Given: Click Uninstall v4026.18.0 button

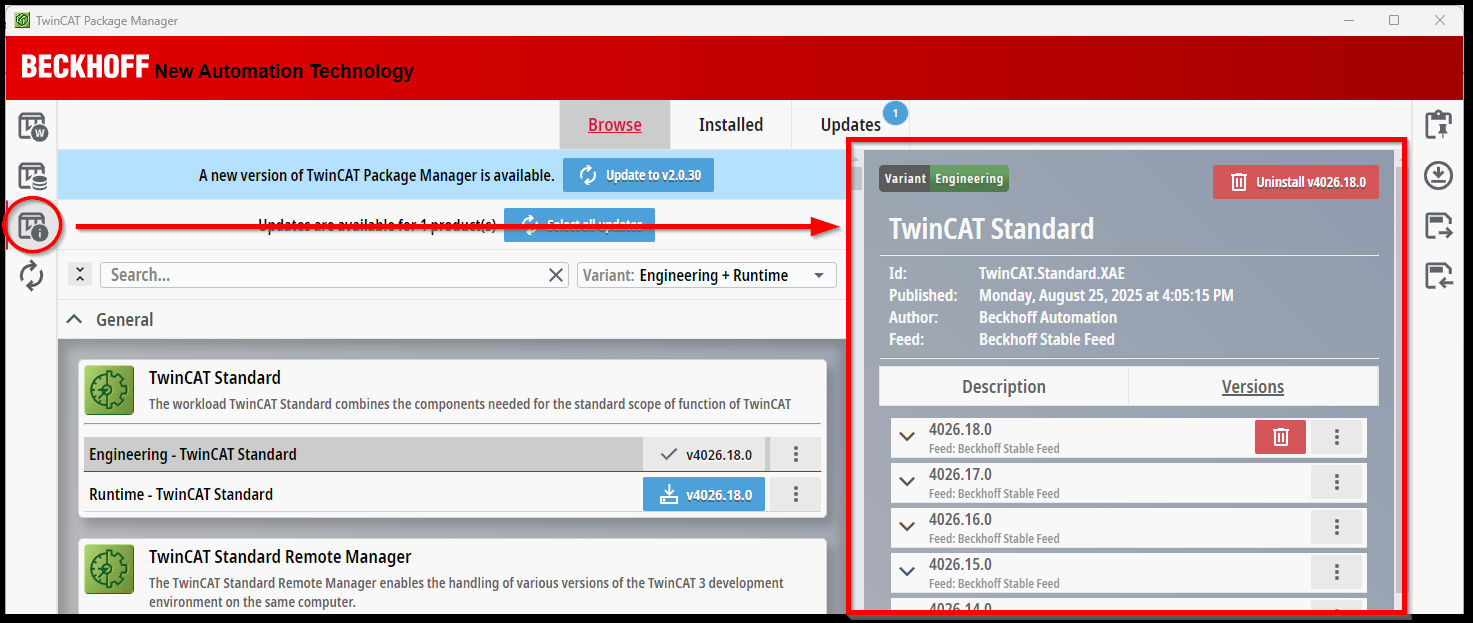Looking at the screenshot, I should (x=1295, y=182).
